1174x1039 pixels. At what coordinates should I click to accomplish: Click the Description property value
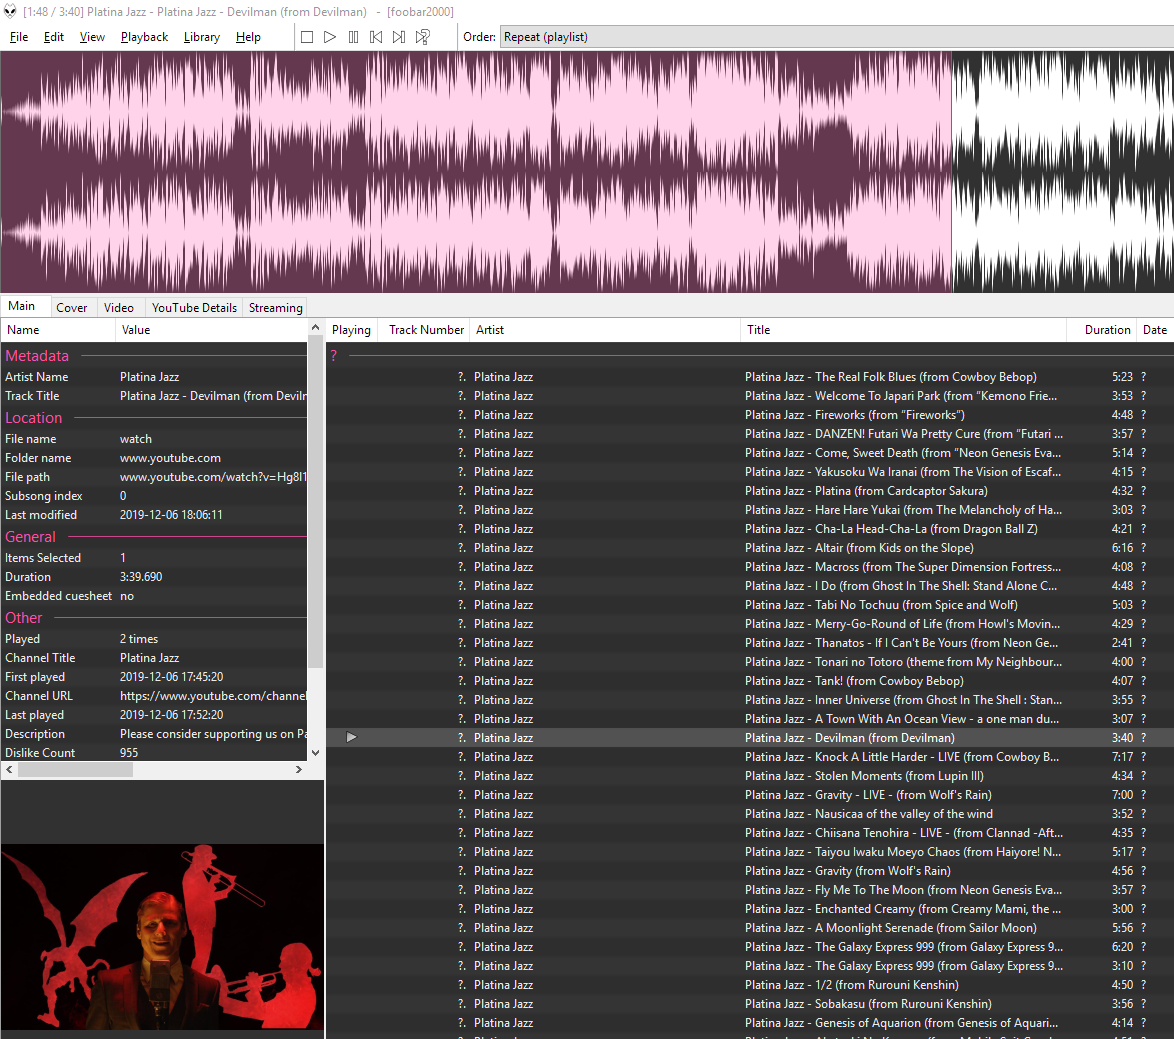click(213, 734)
